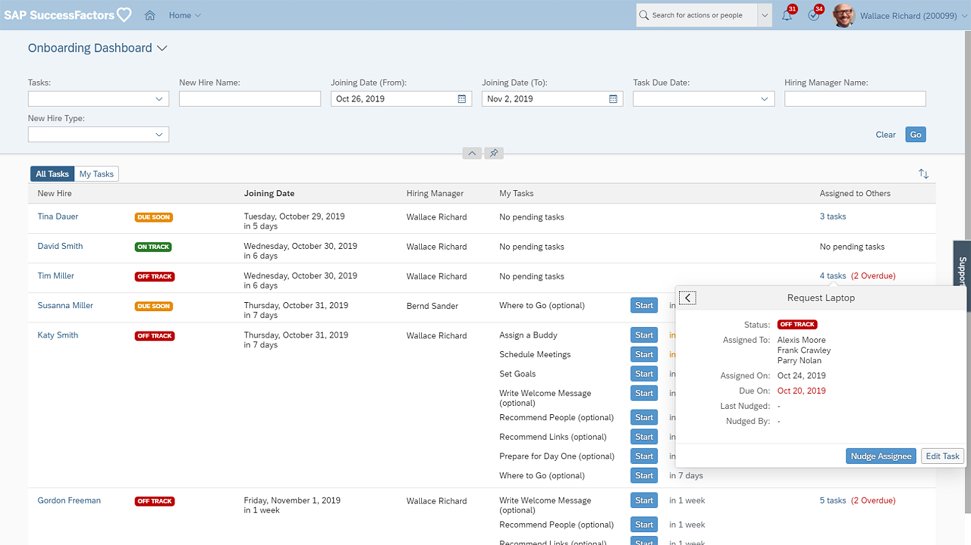Click the sort arrows icon above table

tap(923, 174)
